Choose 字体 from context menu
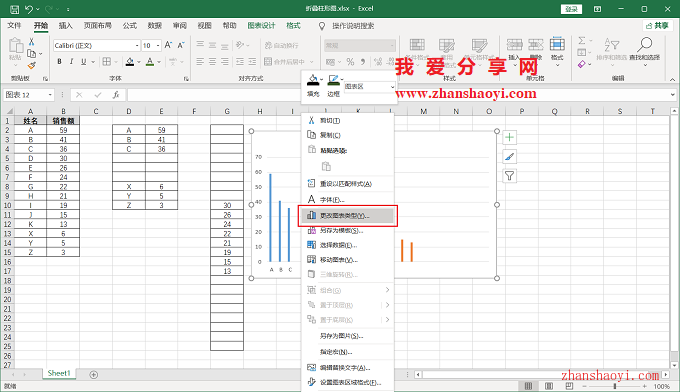Image resolution: width=680 pixels, height=392 pixels. coord(348,200)
